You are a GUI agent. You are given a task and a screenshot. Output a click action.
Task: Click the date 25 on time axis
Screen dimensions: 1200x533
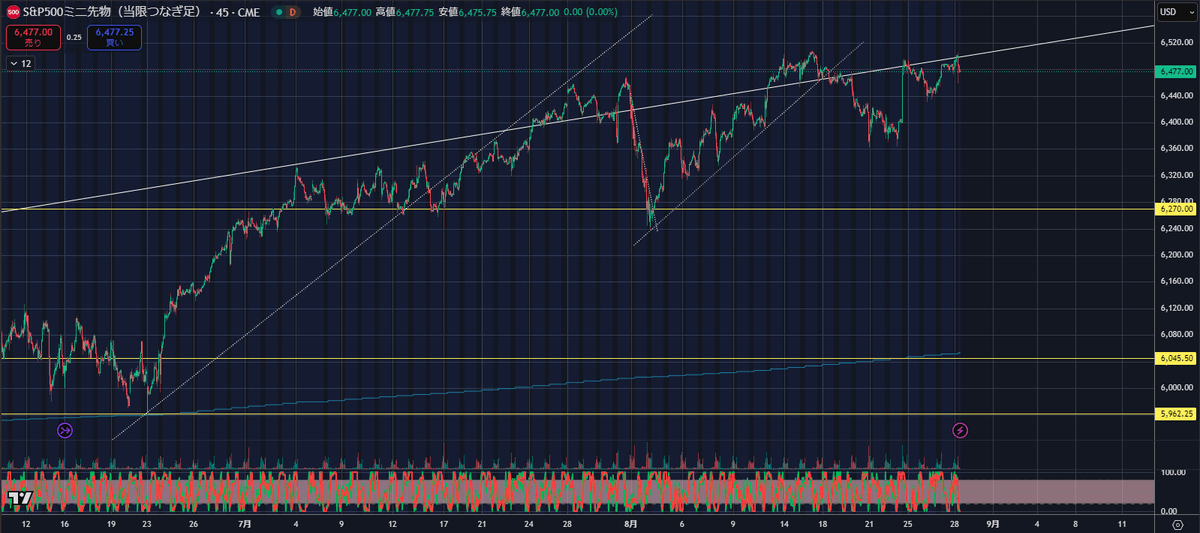tap(908, 523)
